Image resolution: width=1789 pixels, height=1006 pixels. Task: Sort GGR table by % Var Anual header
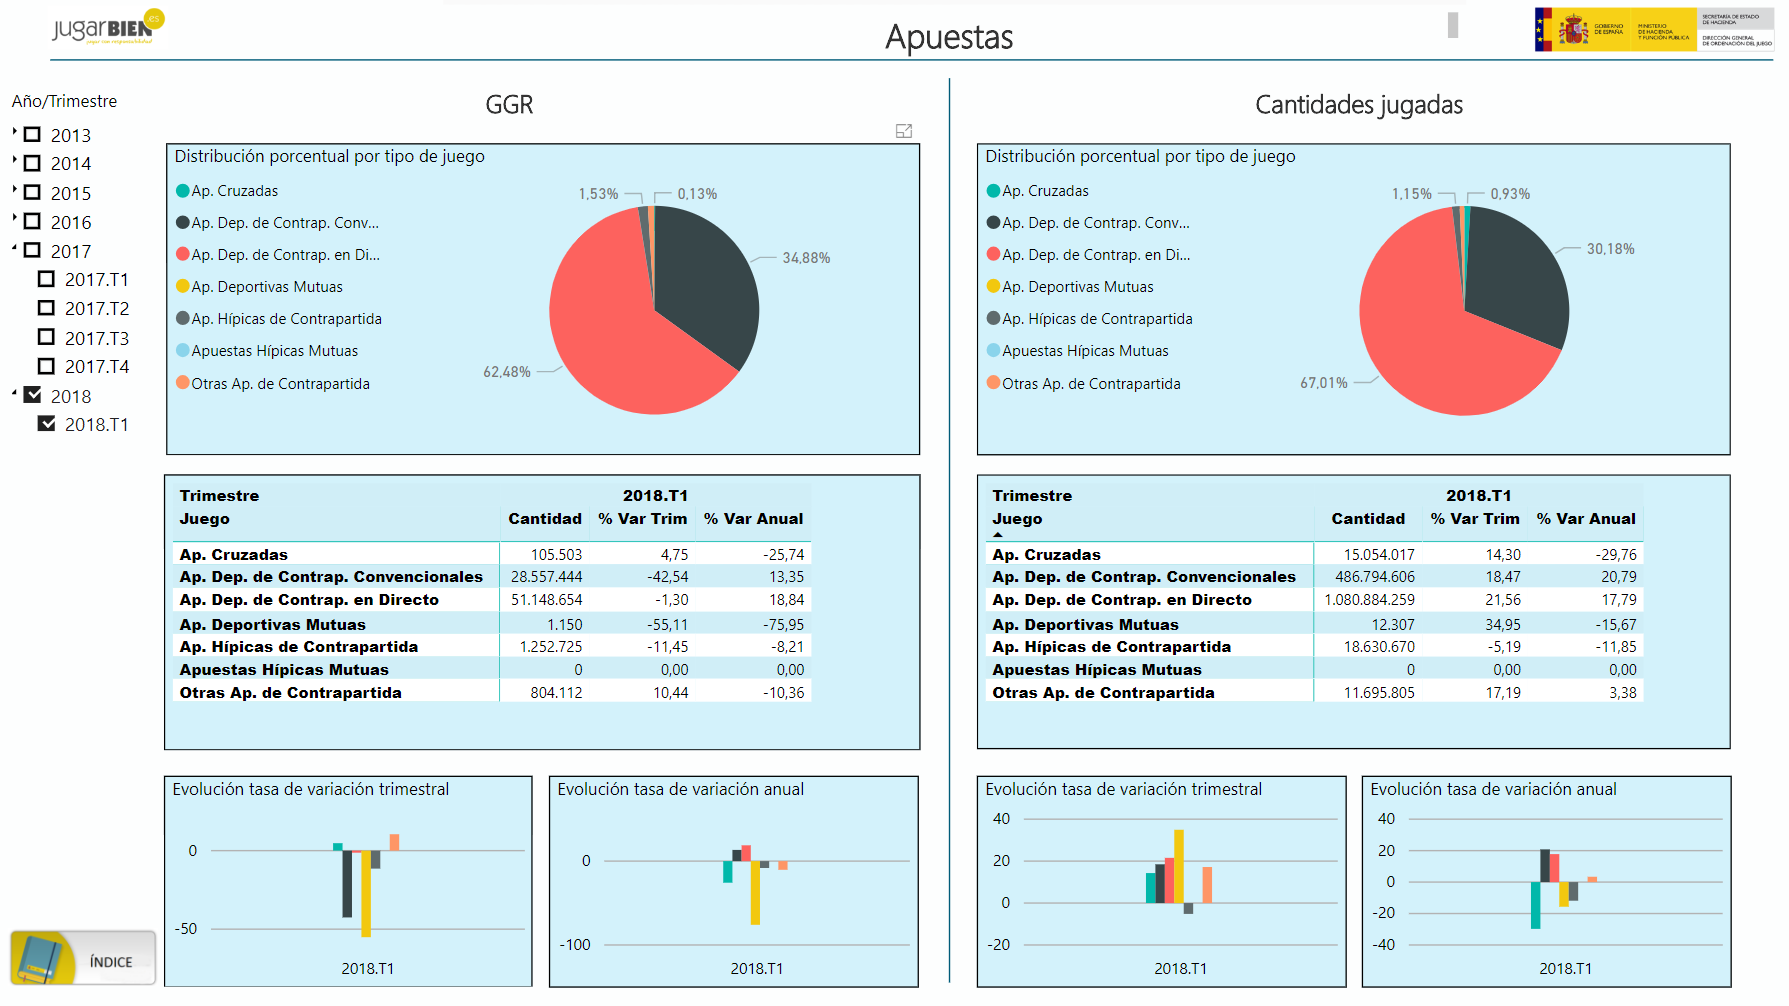pyautogui.click(x=753, y=519)
